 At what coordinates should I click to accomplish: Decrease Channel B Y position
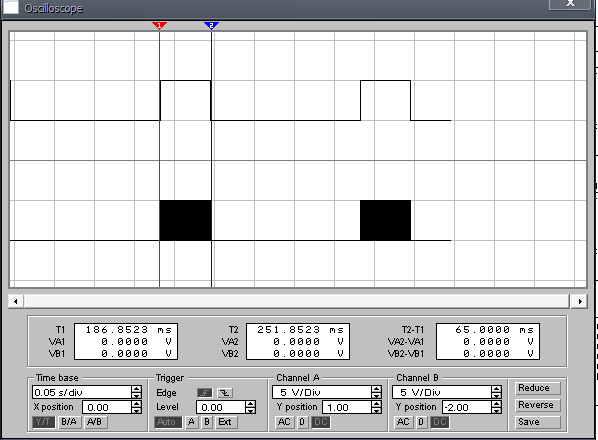coord(496,411)
